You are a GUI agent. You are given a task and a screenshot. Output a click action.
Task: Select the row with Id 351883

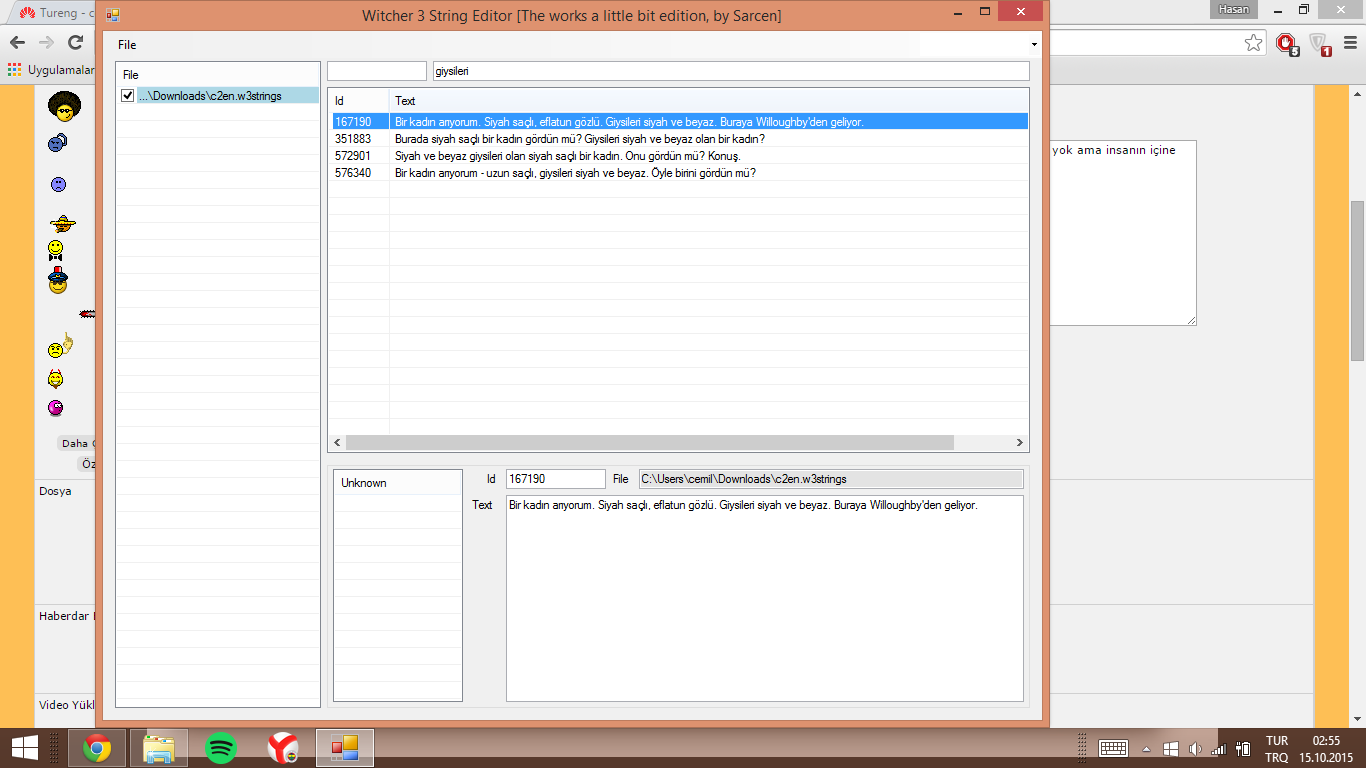[678, 139]
